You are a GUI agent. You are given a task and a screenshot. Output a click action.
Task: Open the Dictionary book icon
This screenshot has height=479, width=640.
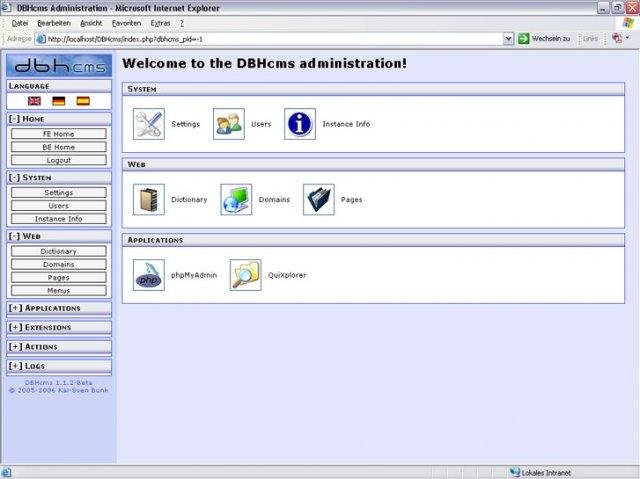(149, 200)
